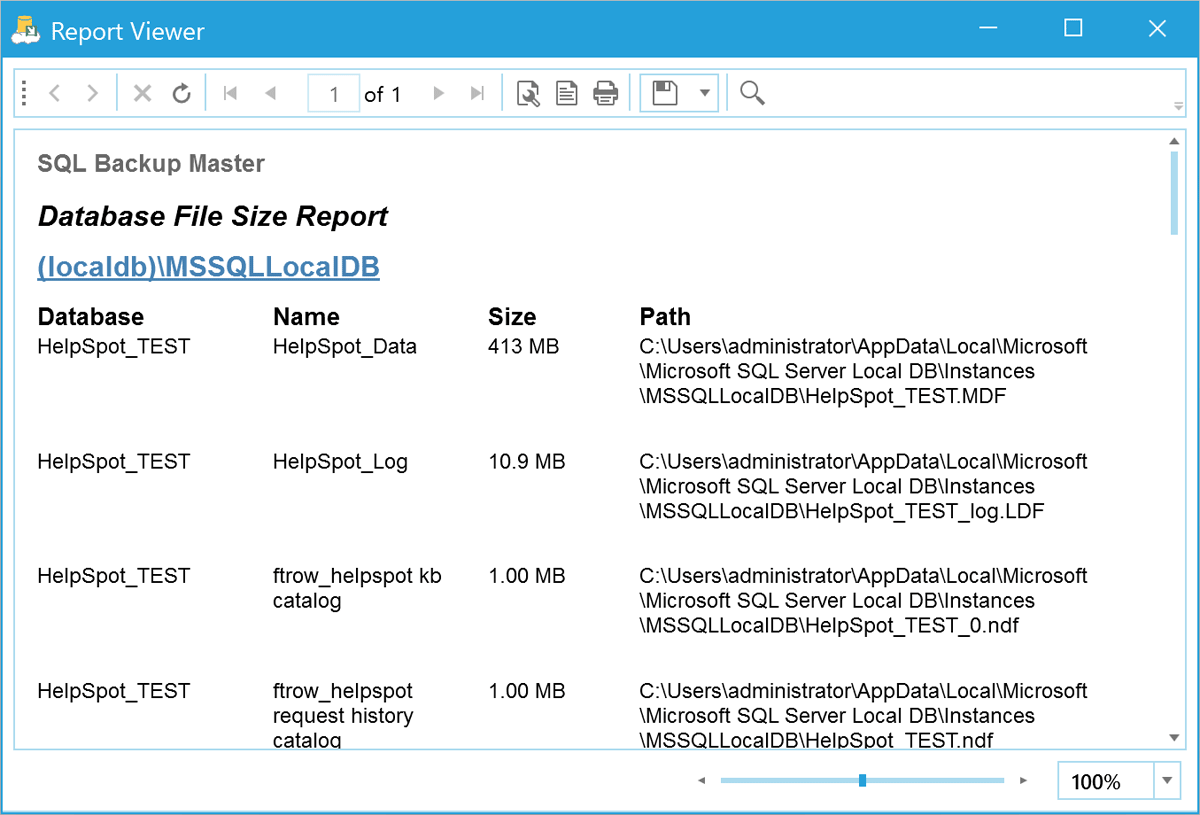Select HelpSpot_TEST in the HelpSpot_Log row
This screenshot has width=1200, height=815.
[114, 462]
